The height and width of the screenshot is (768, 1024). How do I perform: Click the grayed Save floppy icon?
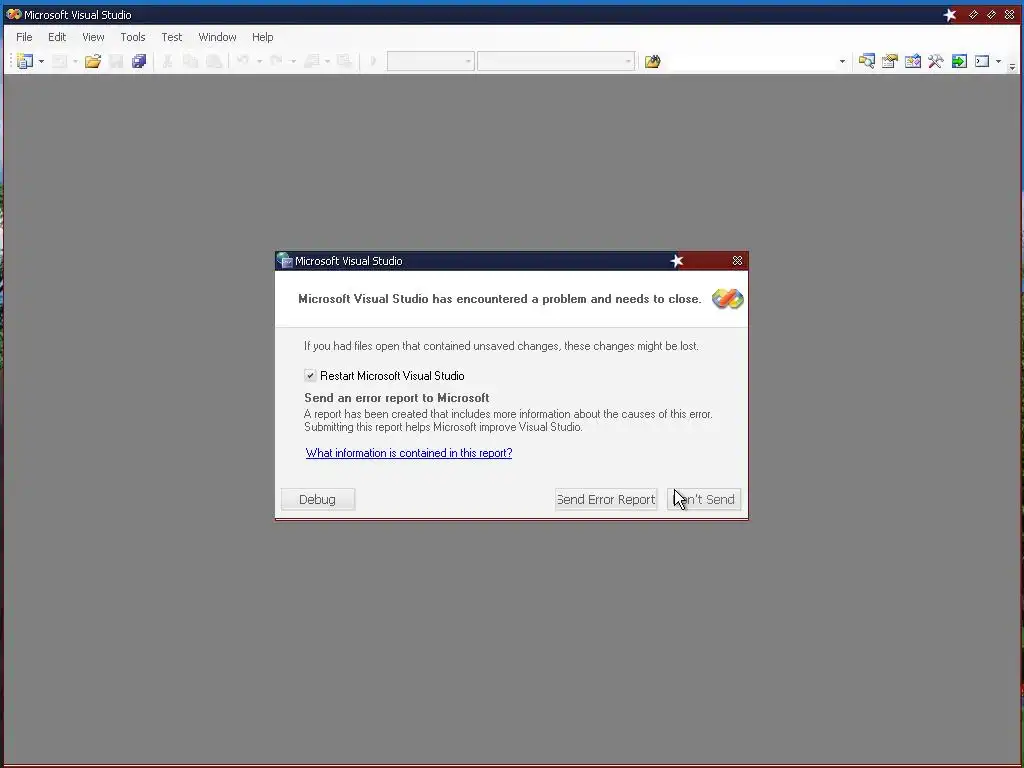click(116, 61)
